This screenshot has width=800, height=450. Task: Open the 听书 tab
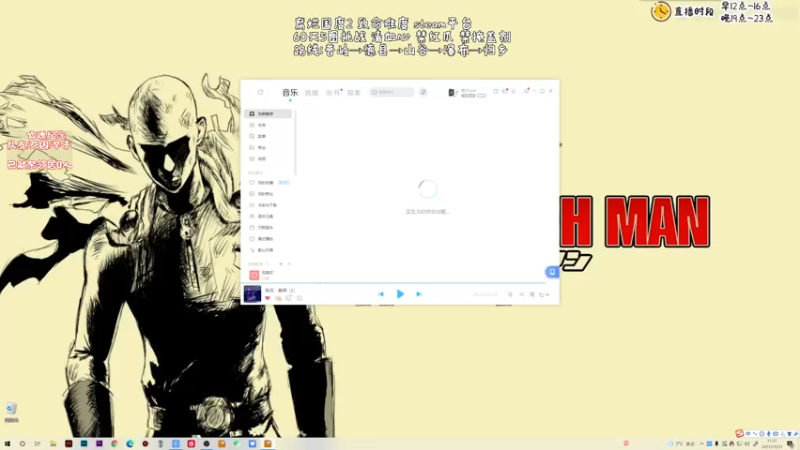[332, 93]
